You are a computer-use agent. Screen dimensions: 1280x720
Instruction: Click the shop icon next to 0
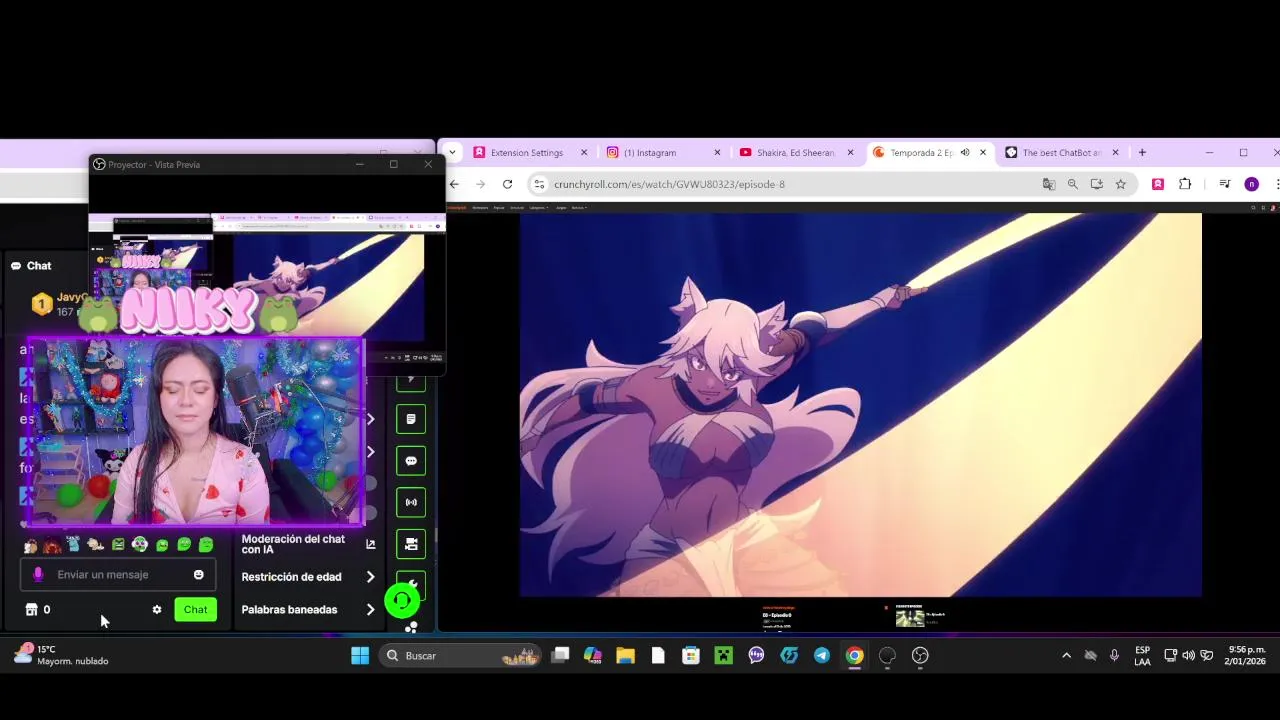[x=31, y=610]
